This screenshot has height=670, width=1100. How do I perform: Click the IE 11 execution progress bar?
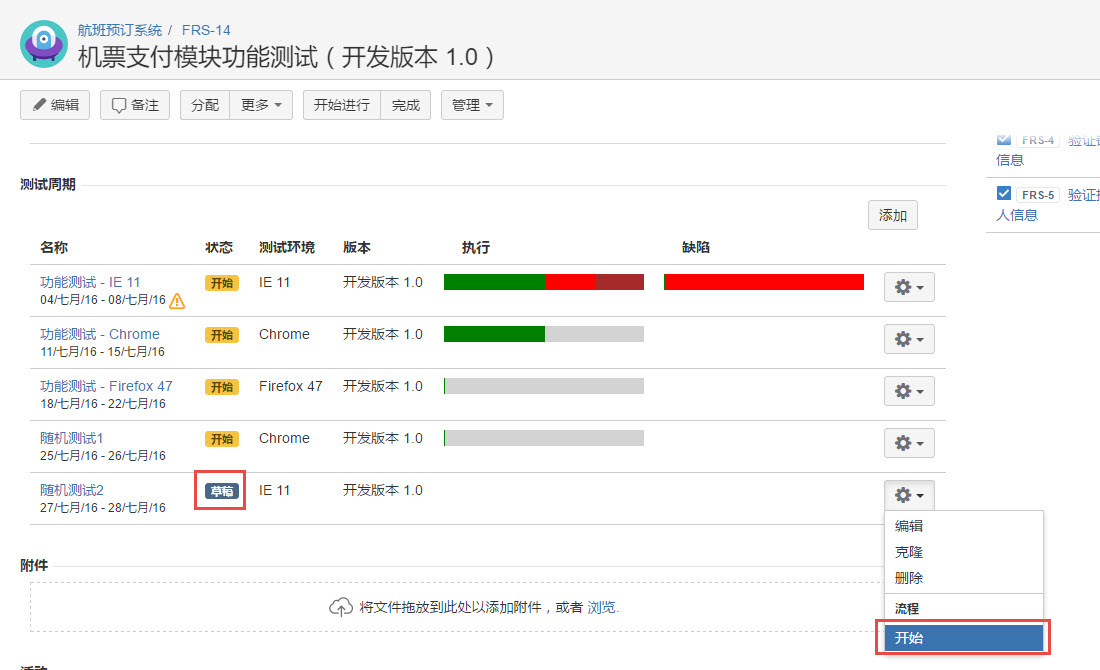pyautogui.click(x=544, y=282)
